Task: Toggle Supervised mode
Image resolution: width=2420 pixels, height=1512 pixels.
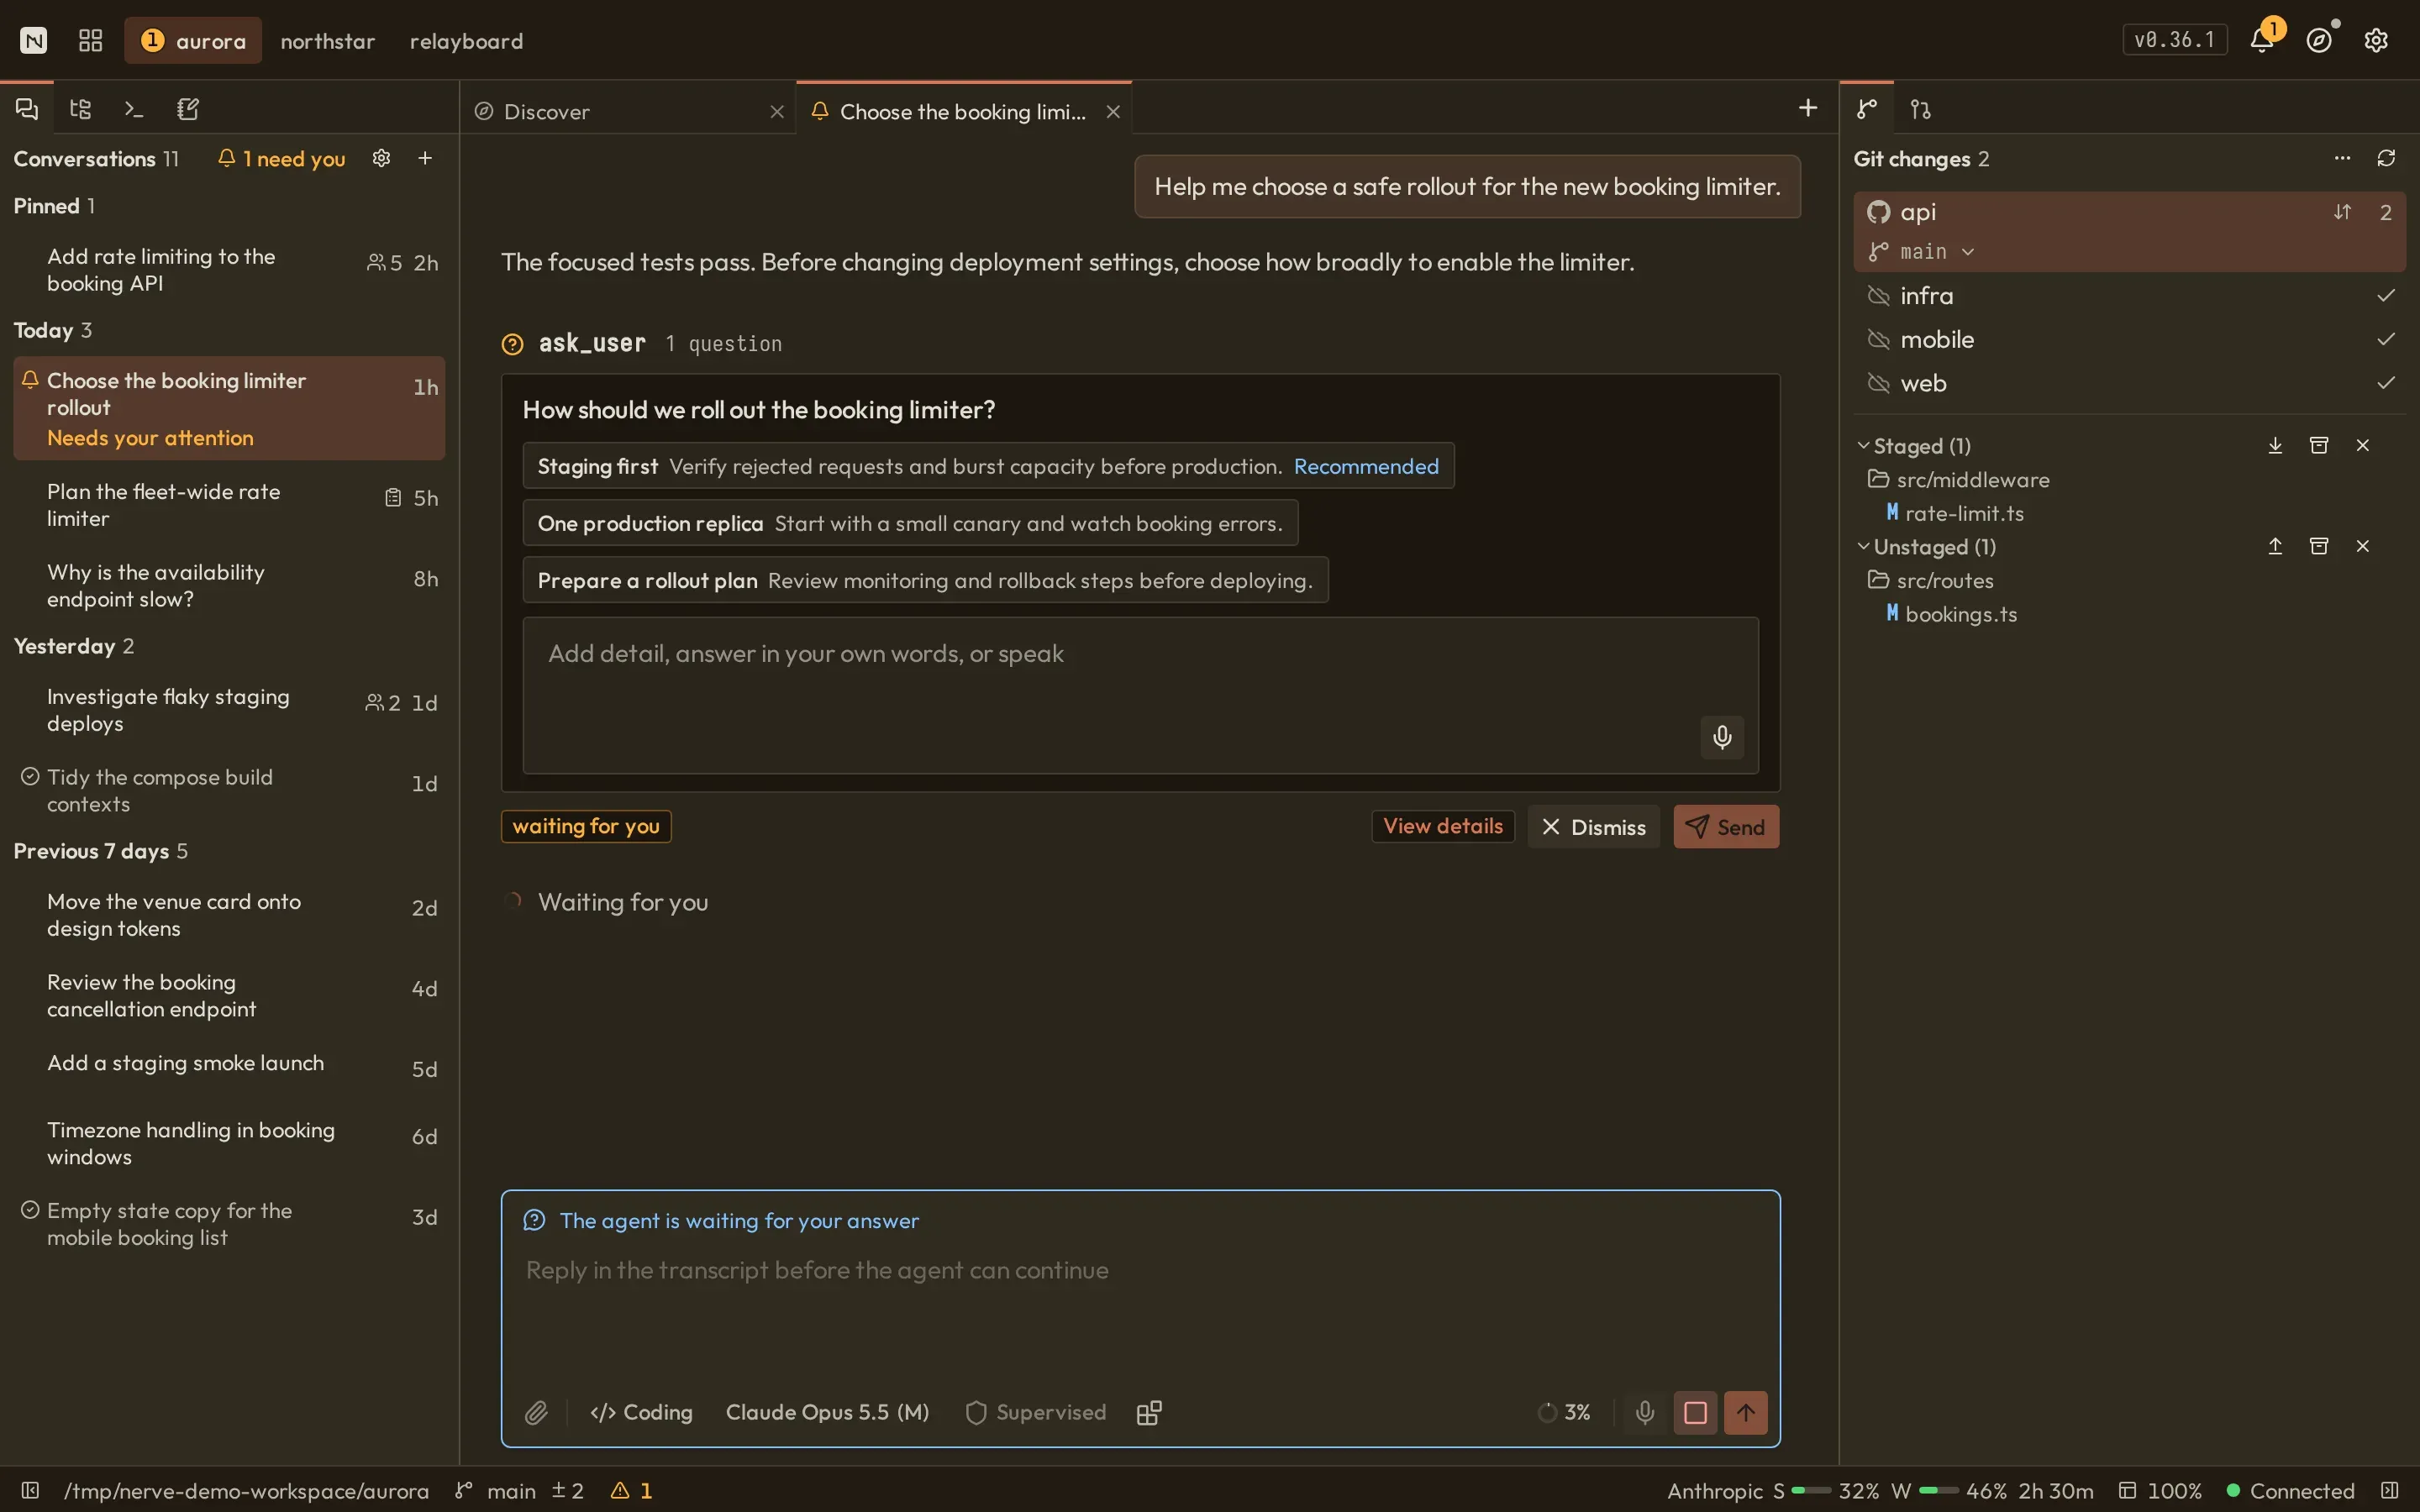Action: tap(1036, 1412)
